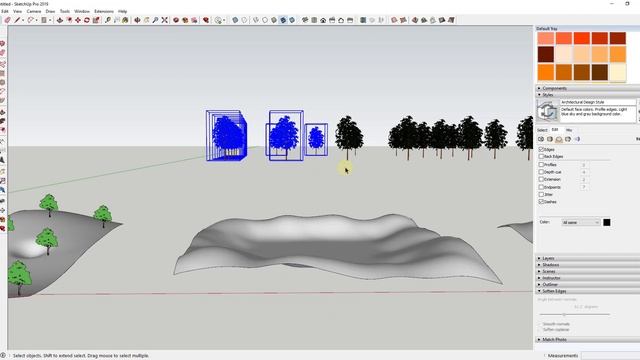Select the Eraser tool in top toolbar
640x360 pixels.
[7, 20]
